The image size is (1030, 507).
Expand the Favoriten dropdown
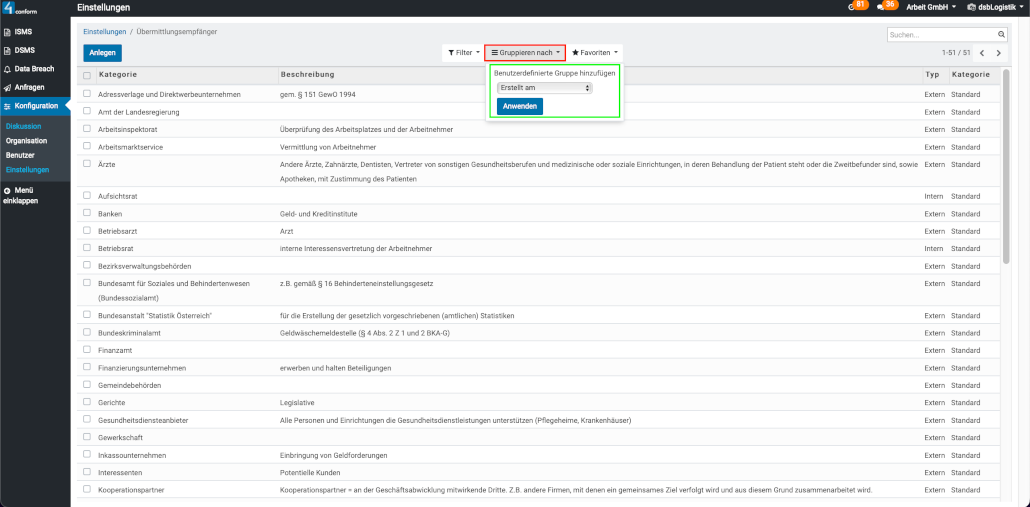tap(595, 52)
